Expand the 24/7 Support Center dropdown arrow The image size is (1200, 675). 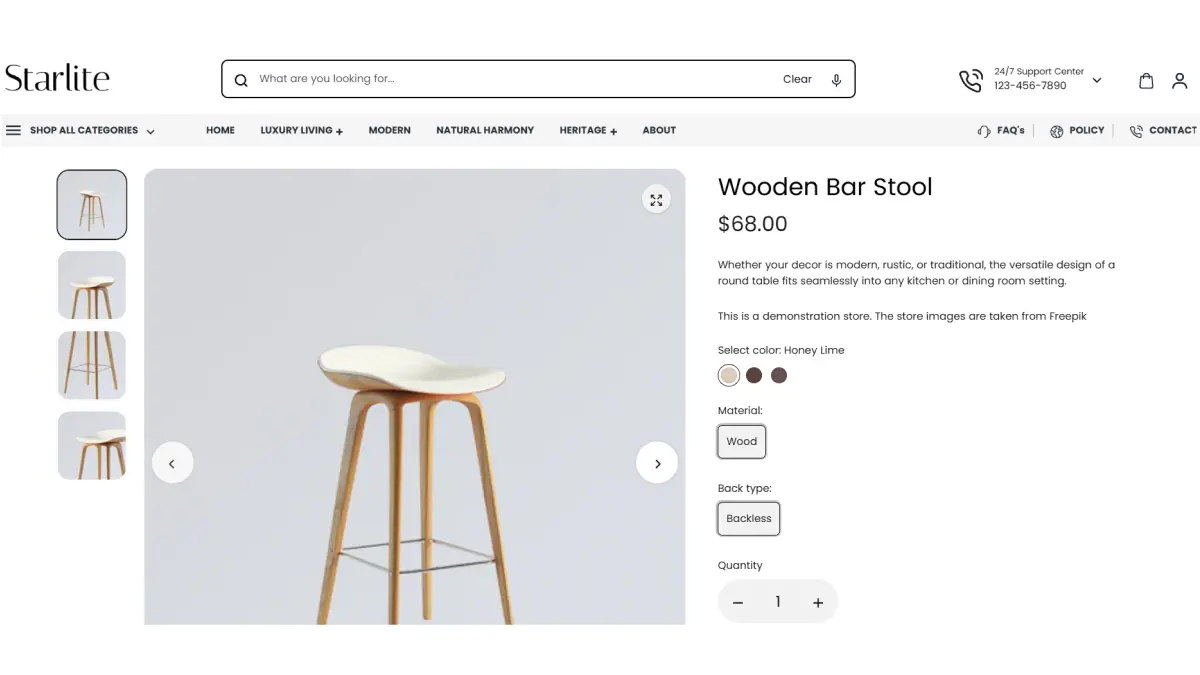point(1097,80)
